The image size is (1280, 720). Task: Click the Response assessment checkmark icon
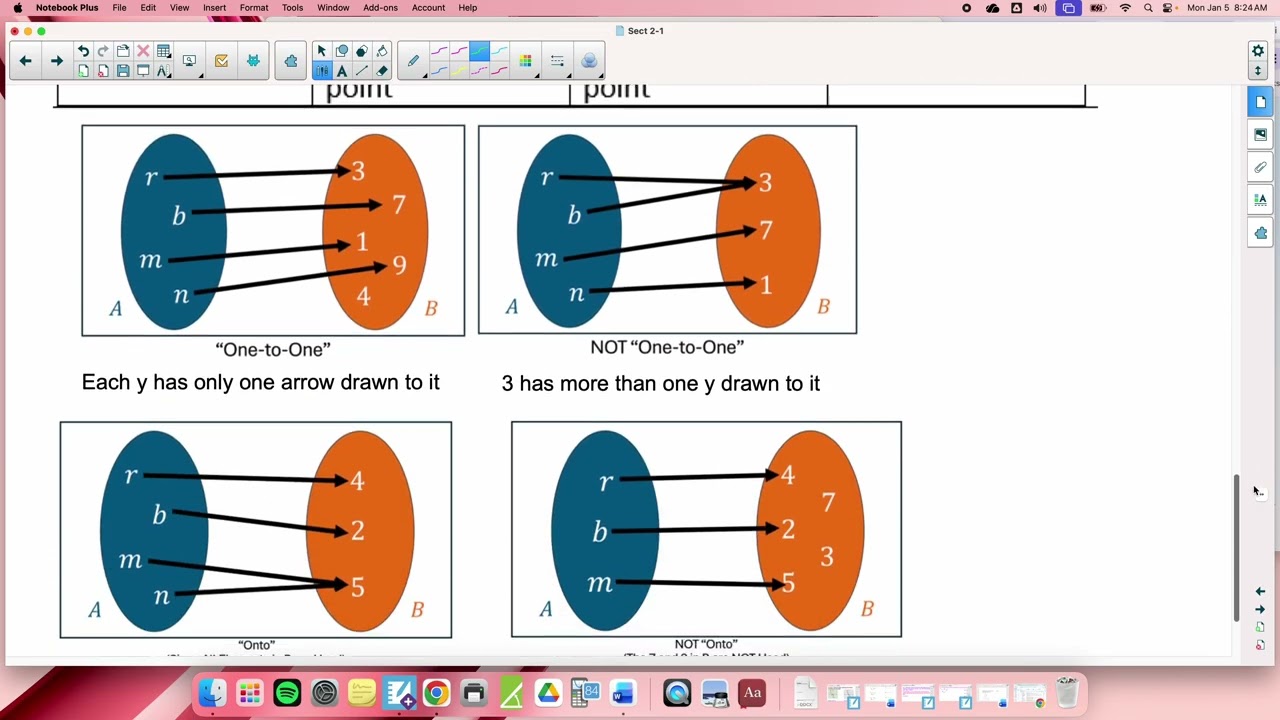221,61
